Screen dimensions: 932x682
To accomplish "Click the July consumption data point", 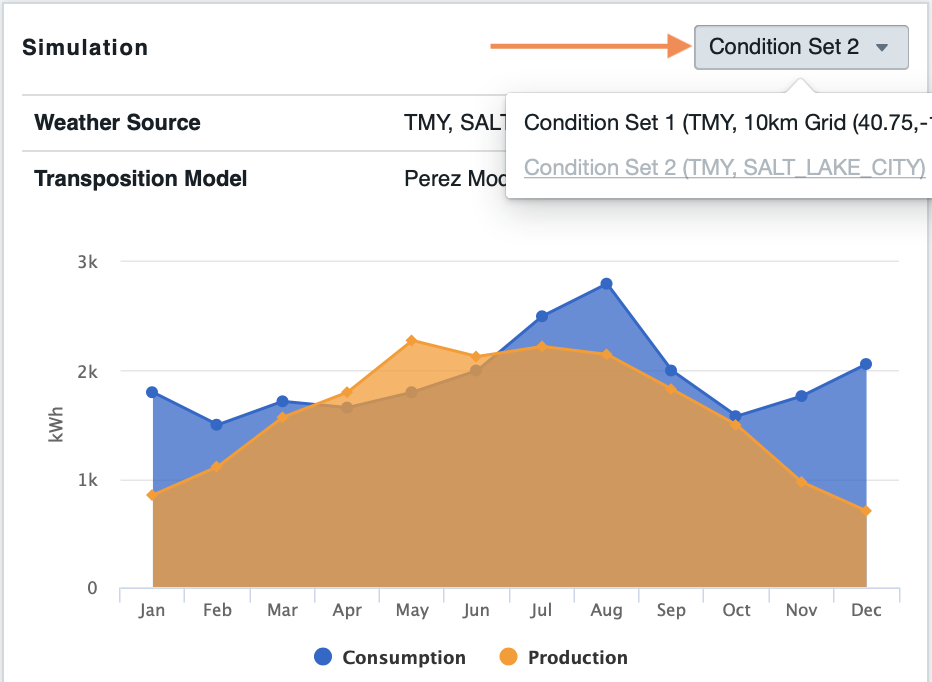I will (x=542, y=316).
